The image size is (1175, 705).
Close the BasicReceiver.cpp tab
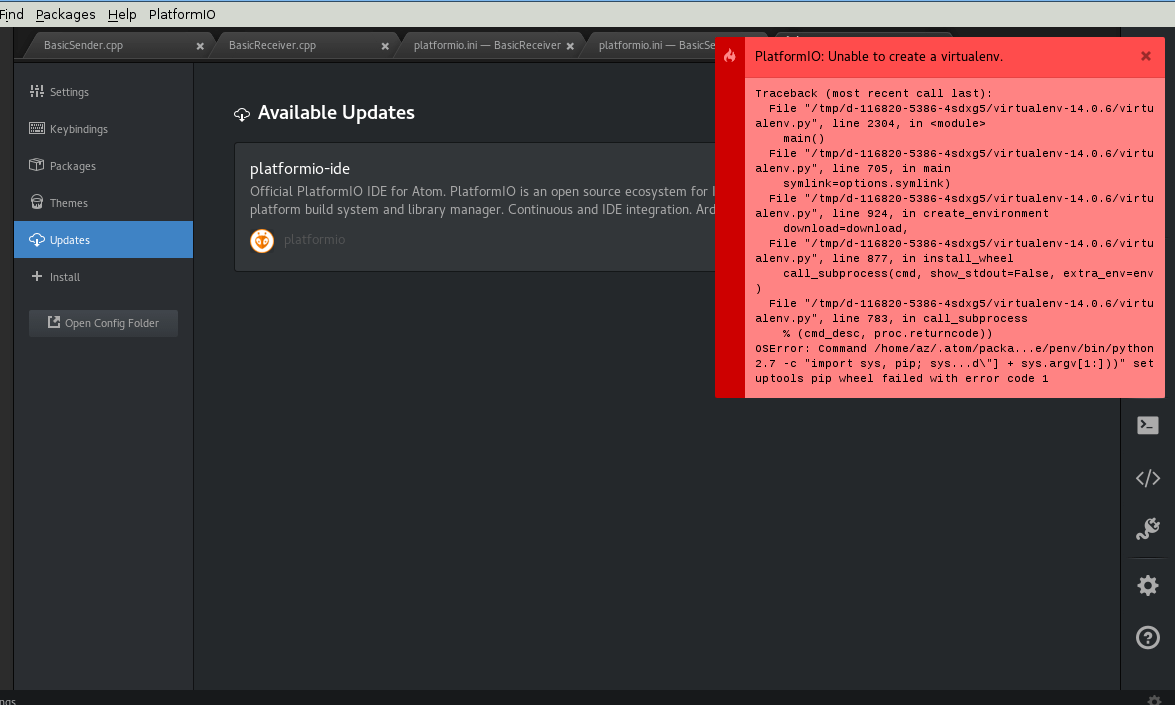pos(385,46)
